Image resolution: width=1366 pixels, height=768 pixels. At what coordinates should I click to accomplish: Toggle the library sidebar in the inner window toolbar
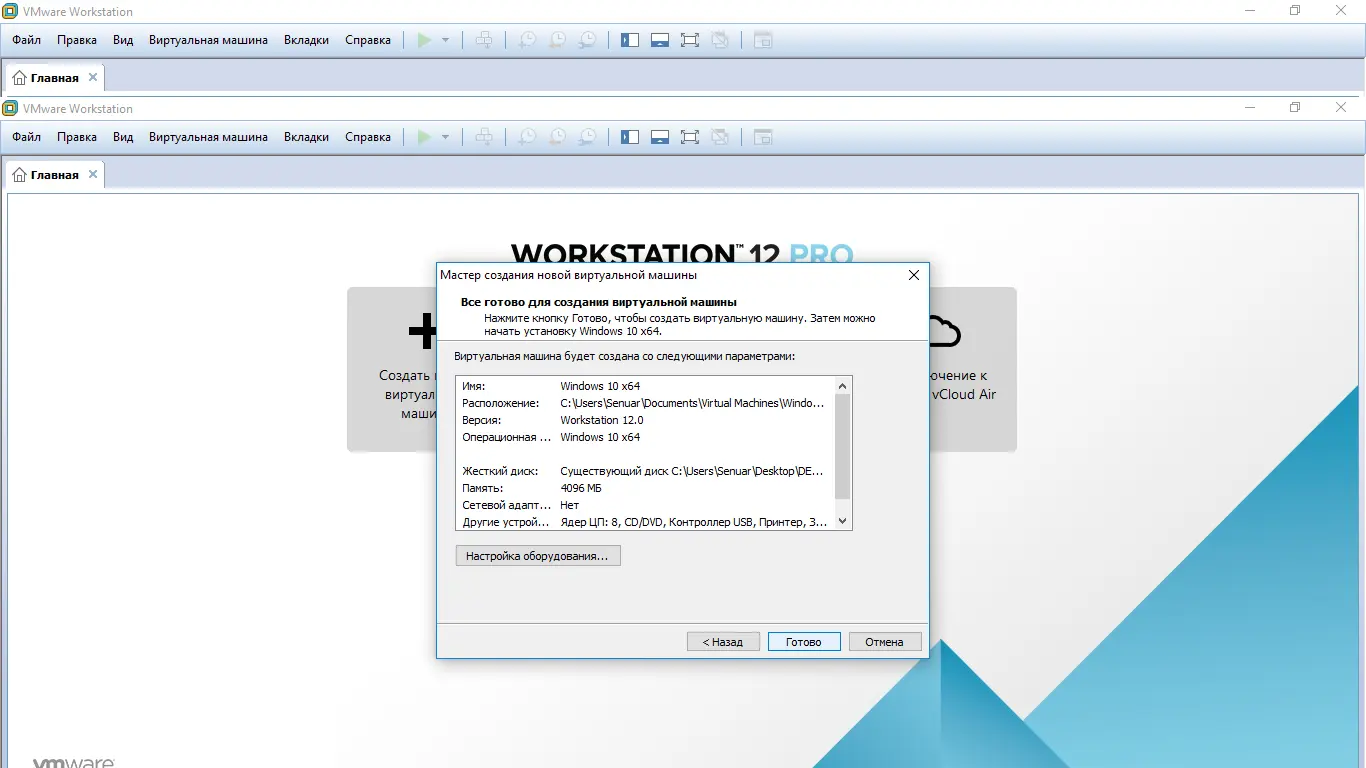630,137
